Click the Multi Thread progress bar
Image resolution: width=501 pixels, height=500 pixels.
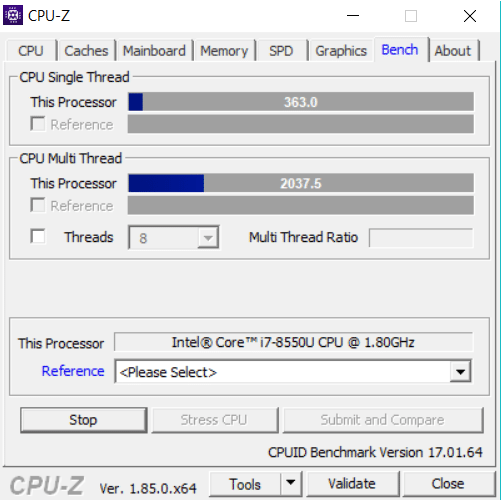click(301, 183)
